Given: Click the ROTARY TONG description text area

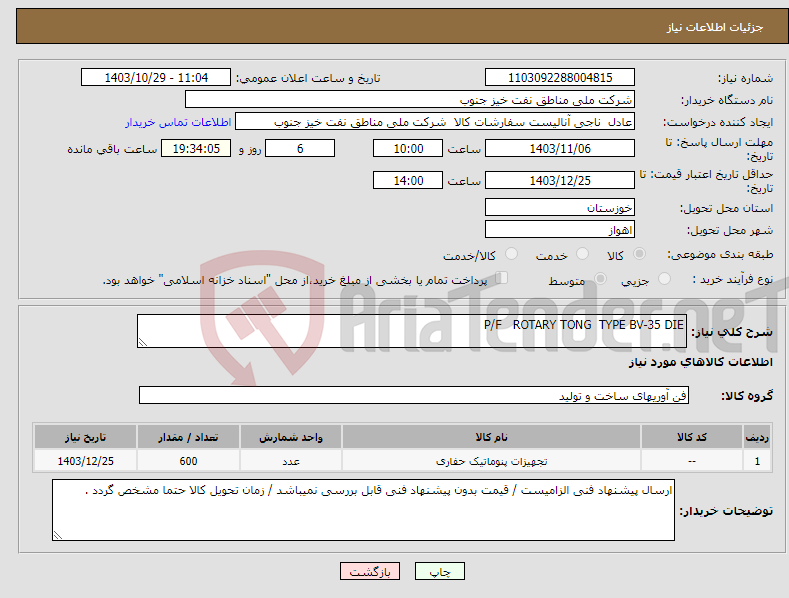Looking at the screenshot, I should [x=412, y=331].
